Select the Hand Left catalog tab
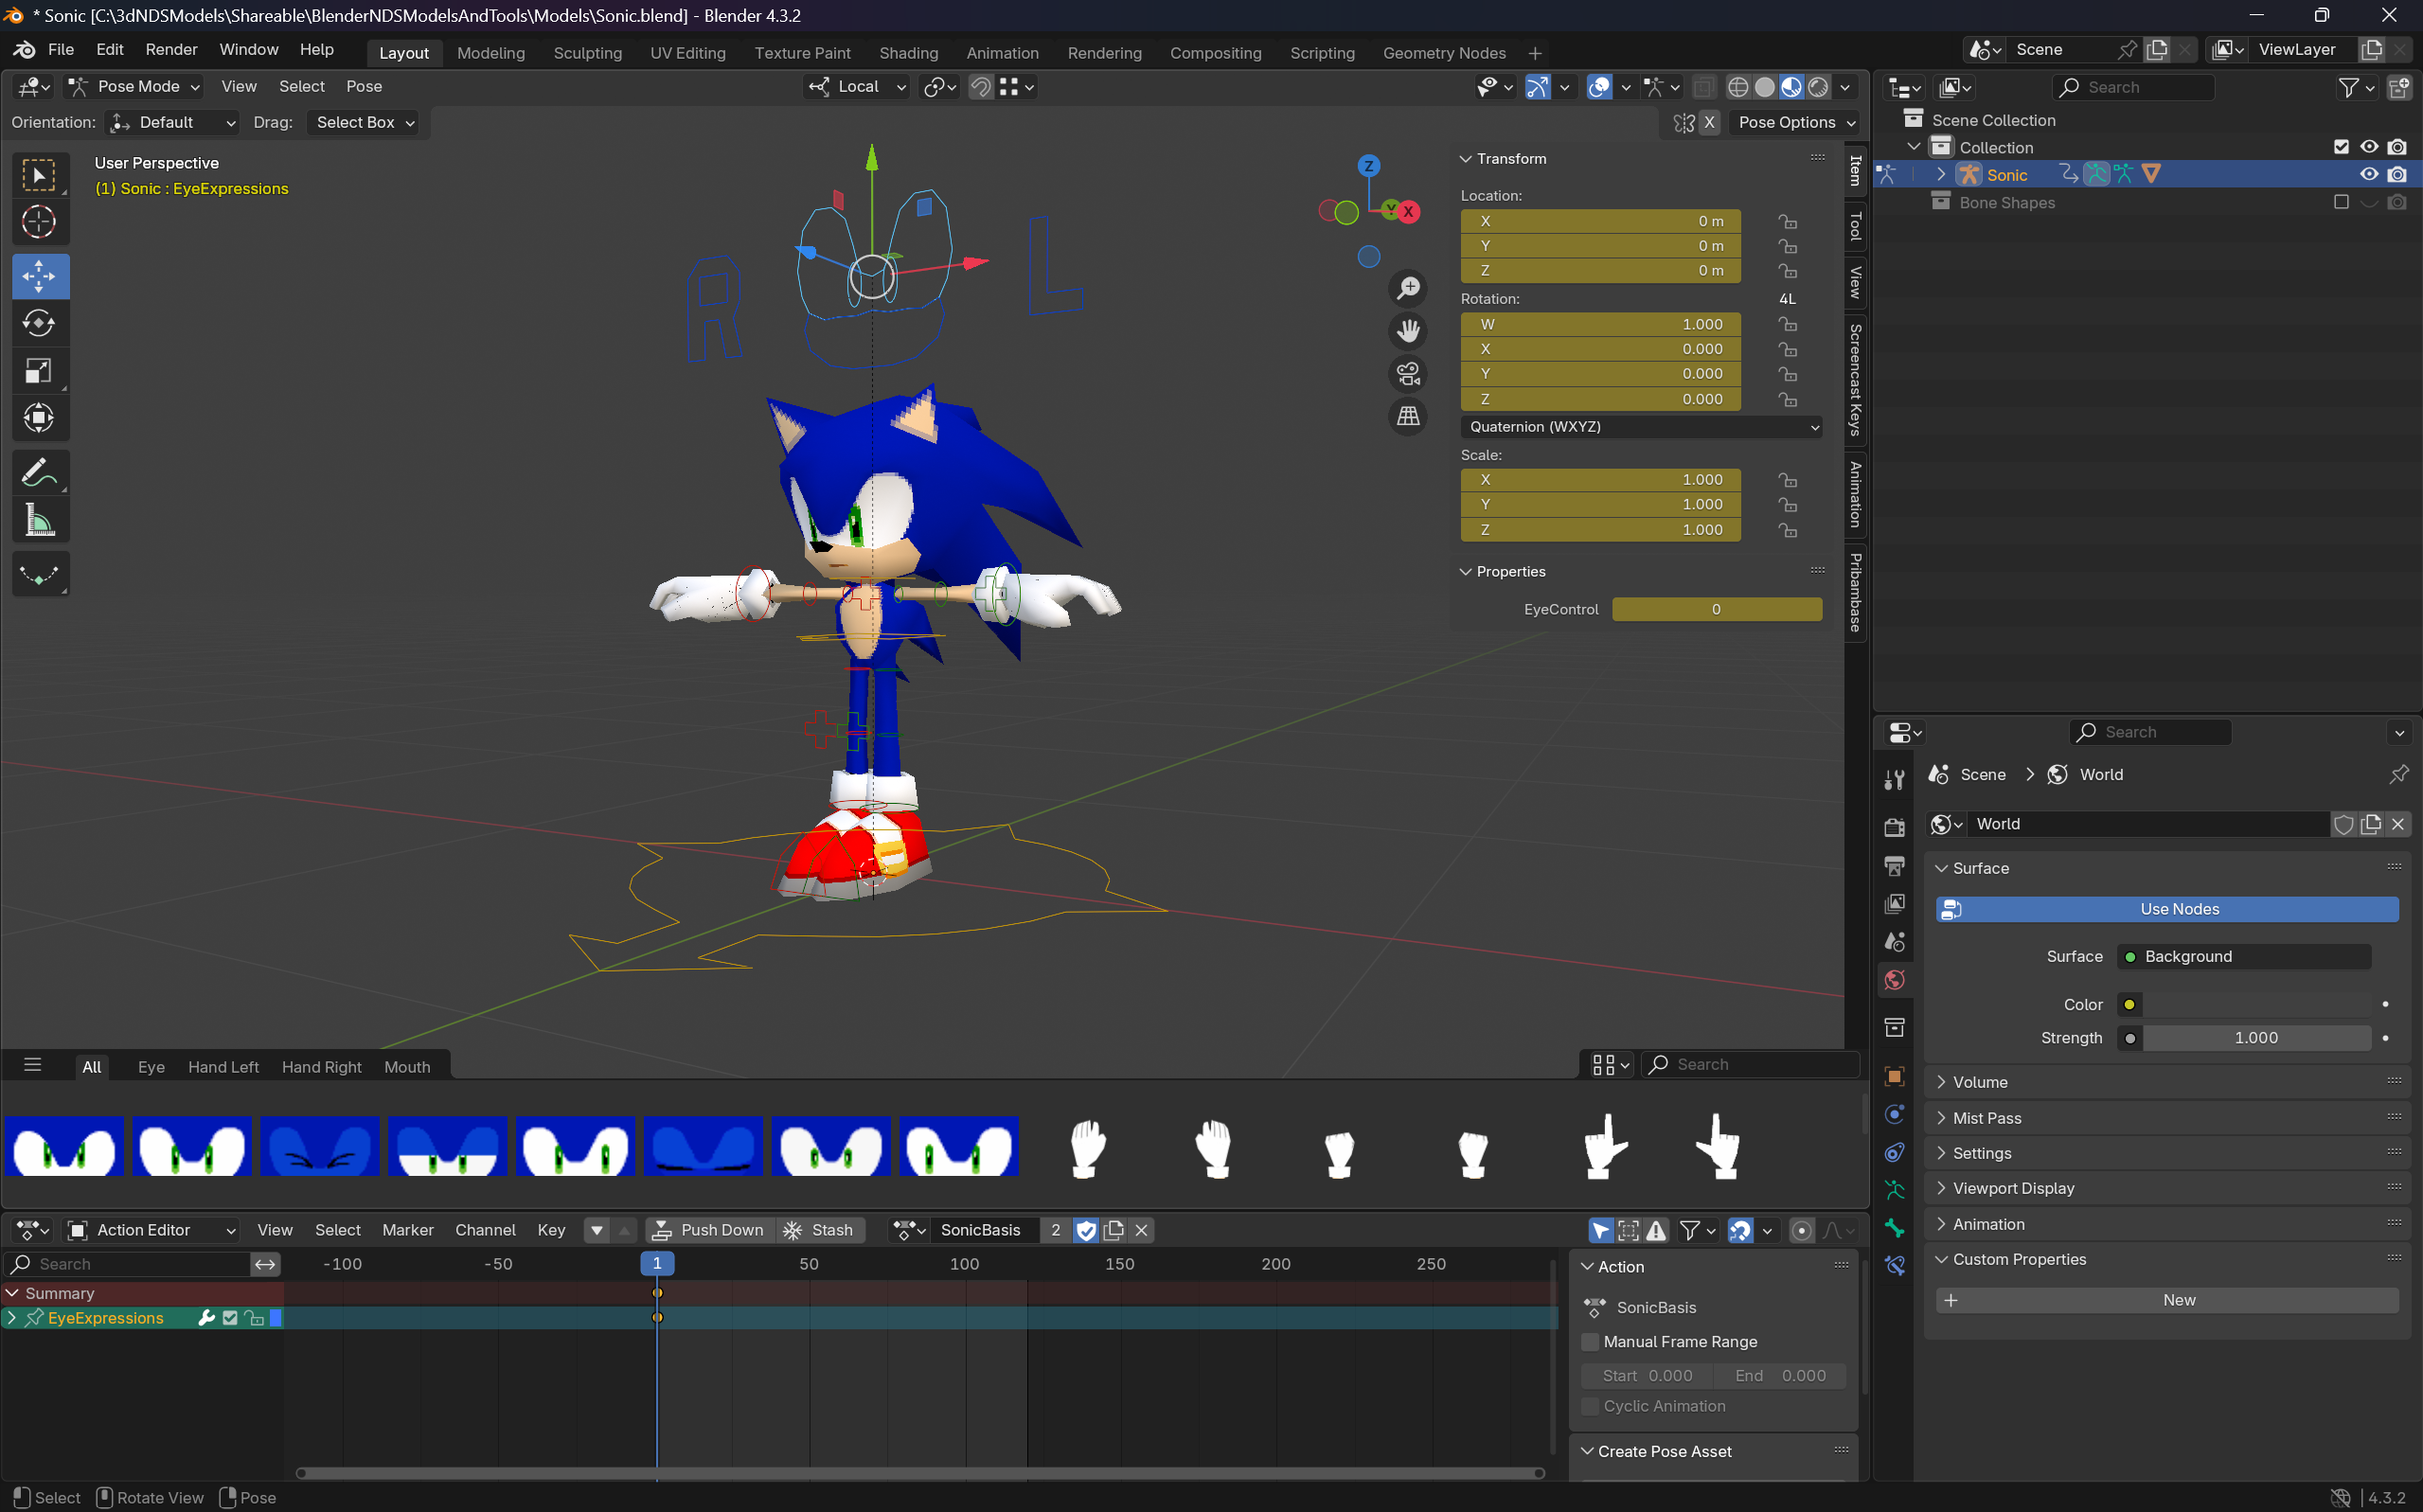The height and width of the screenshot is (1512, 2423). point(223,1067)
